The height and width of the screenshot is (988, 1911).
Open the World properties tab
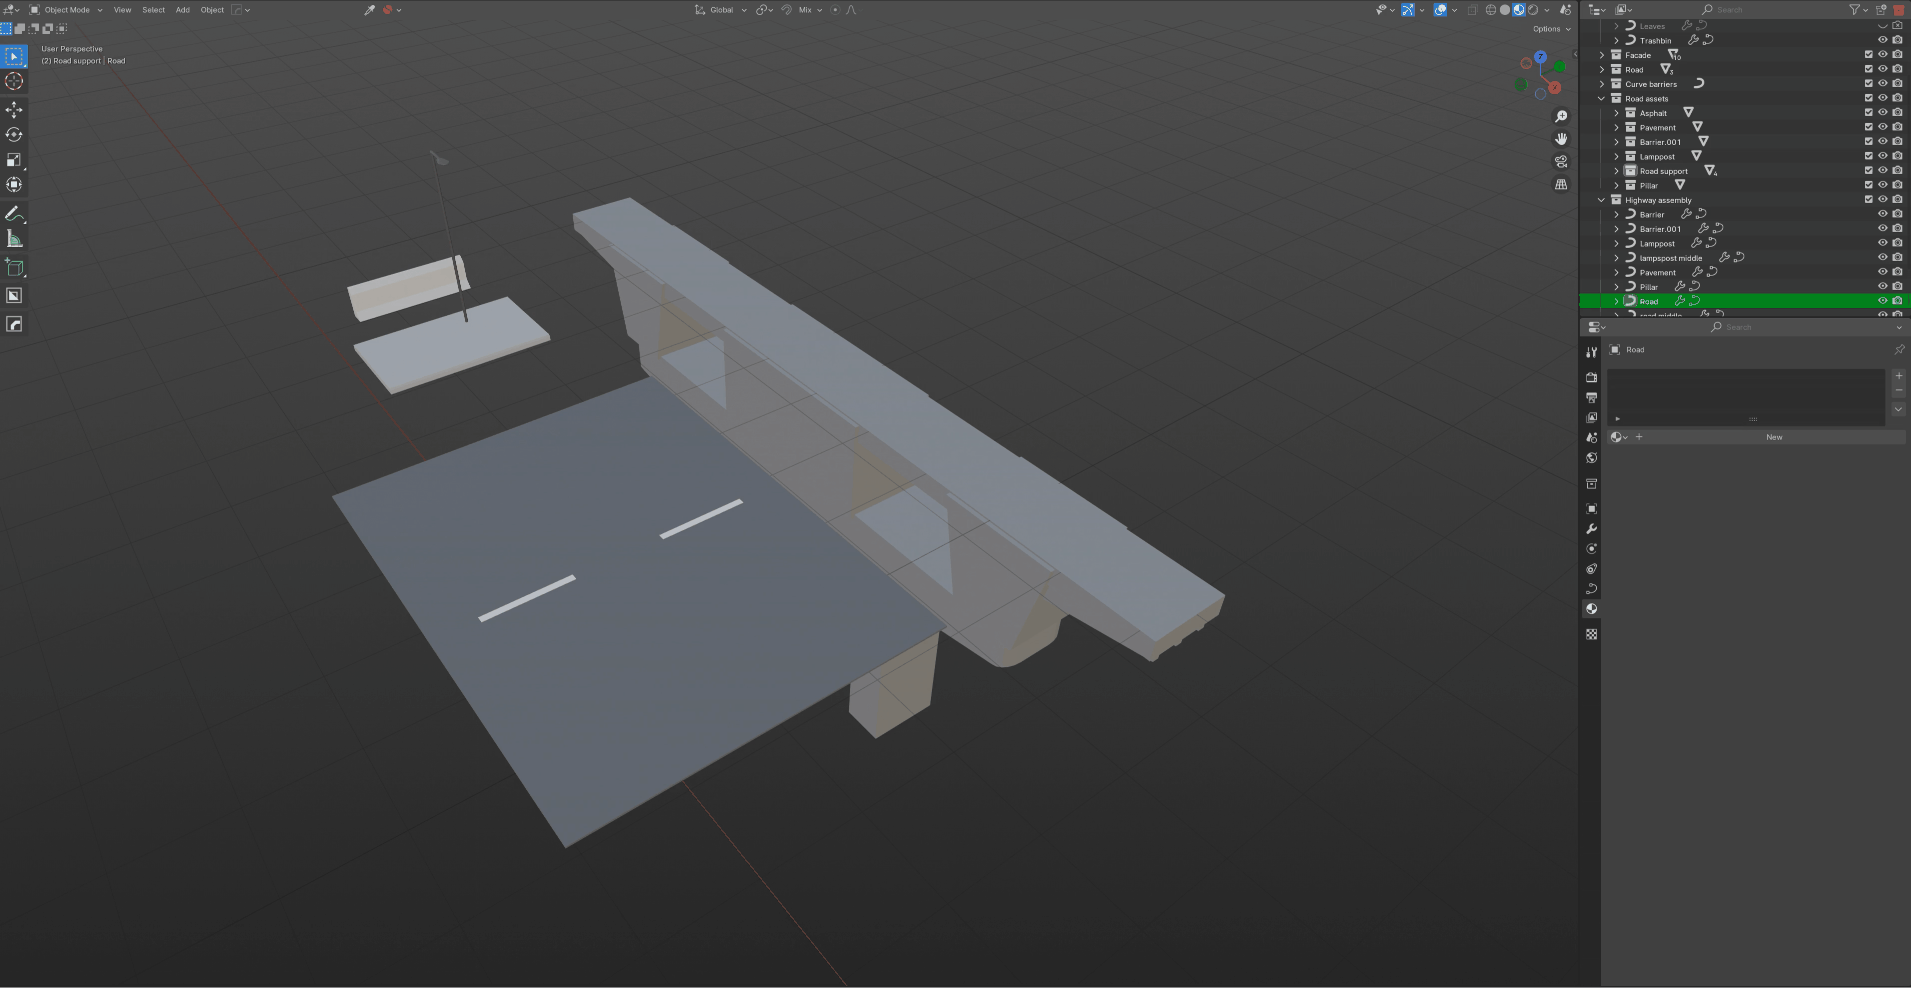click(x=1591, y=458)
